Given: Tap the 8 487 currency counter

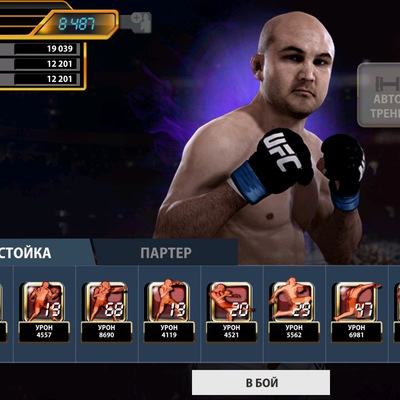Looking at the screenshot, I should 76,24.
